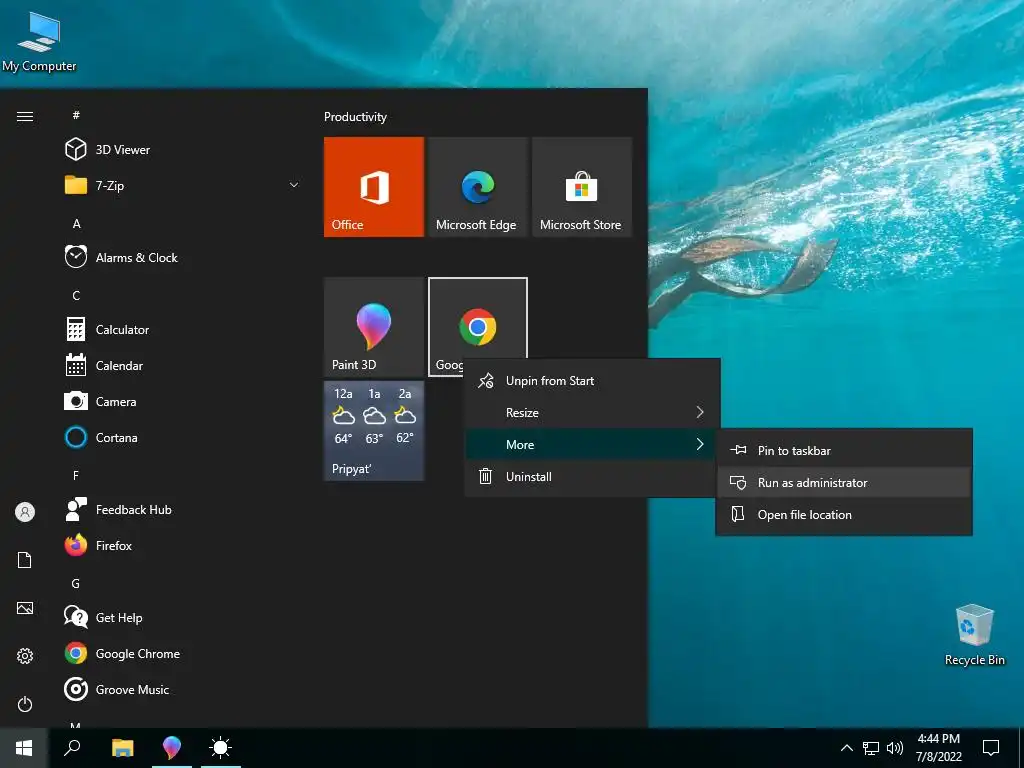Open taskbar Search
The image size is (1024, 768).
coord(72,748)
